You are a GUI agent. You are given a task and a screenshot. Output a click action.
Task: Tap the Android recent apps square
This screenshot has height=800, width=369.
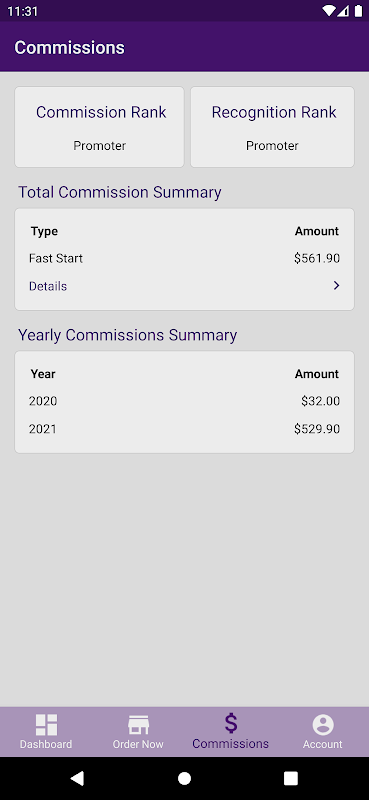pyautogui.click(x=291, y=778)
